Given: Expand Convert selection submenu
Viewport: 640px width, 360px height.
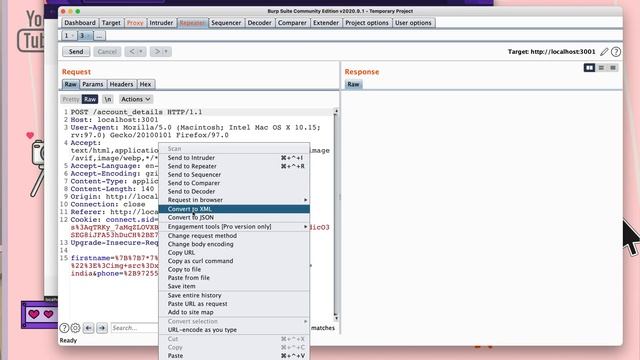Looking at the screenshot, I should (305, 321).
